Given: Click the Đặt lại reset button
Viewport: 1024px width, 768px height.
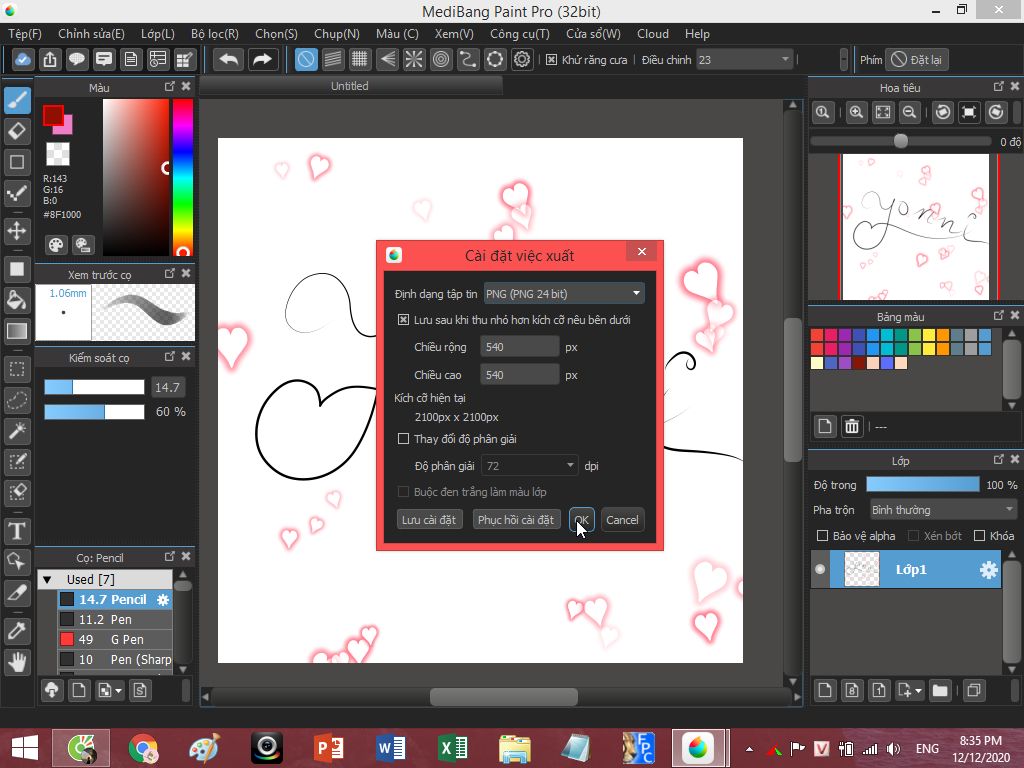Looking at the screenshot, I should [918, 59].
